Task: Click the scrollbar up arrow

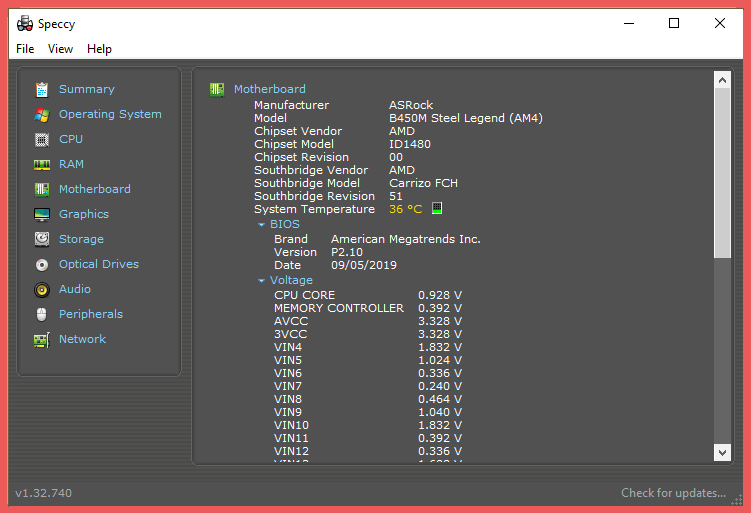Action: (x=723, y=79)
